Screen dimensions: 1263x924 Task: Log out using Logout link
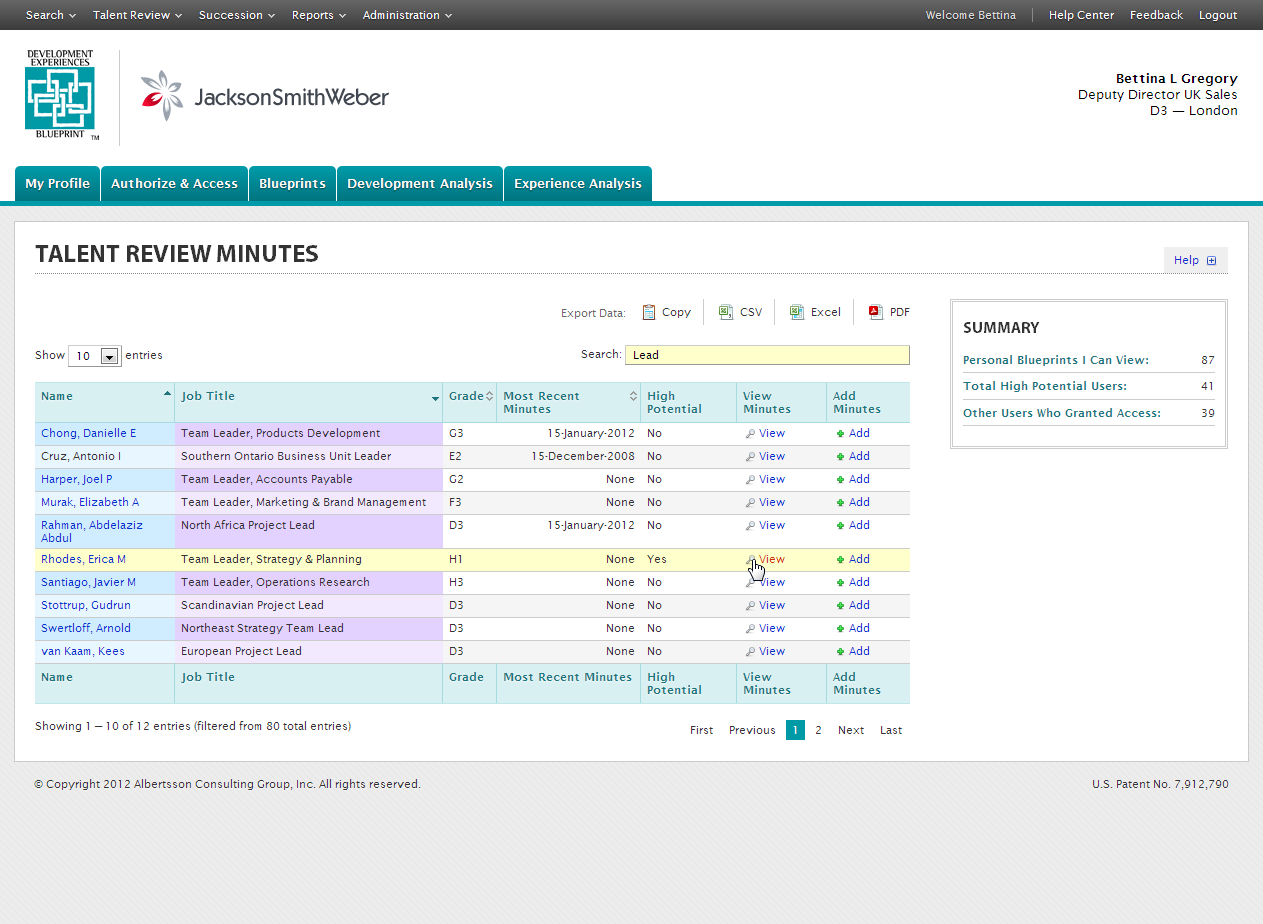(x=1218, y=15)
